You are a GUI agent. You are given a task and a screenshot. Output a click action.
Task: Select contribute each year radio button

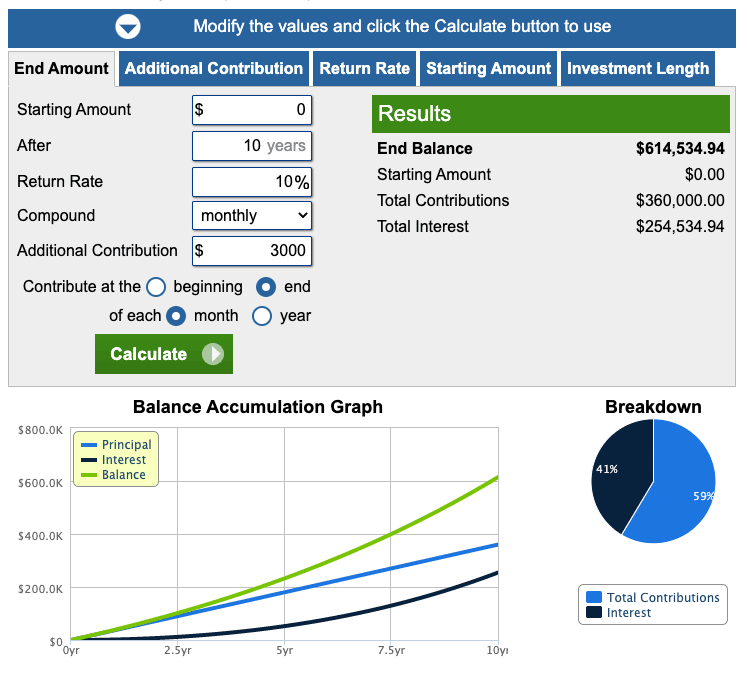click(x=262, y=316)
